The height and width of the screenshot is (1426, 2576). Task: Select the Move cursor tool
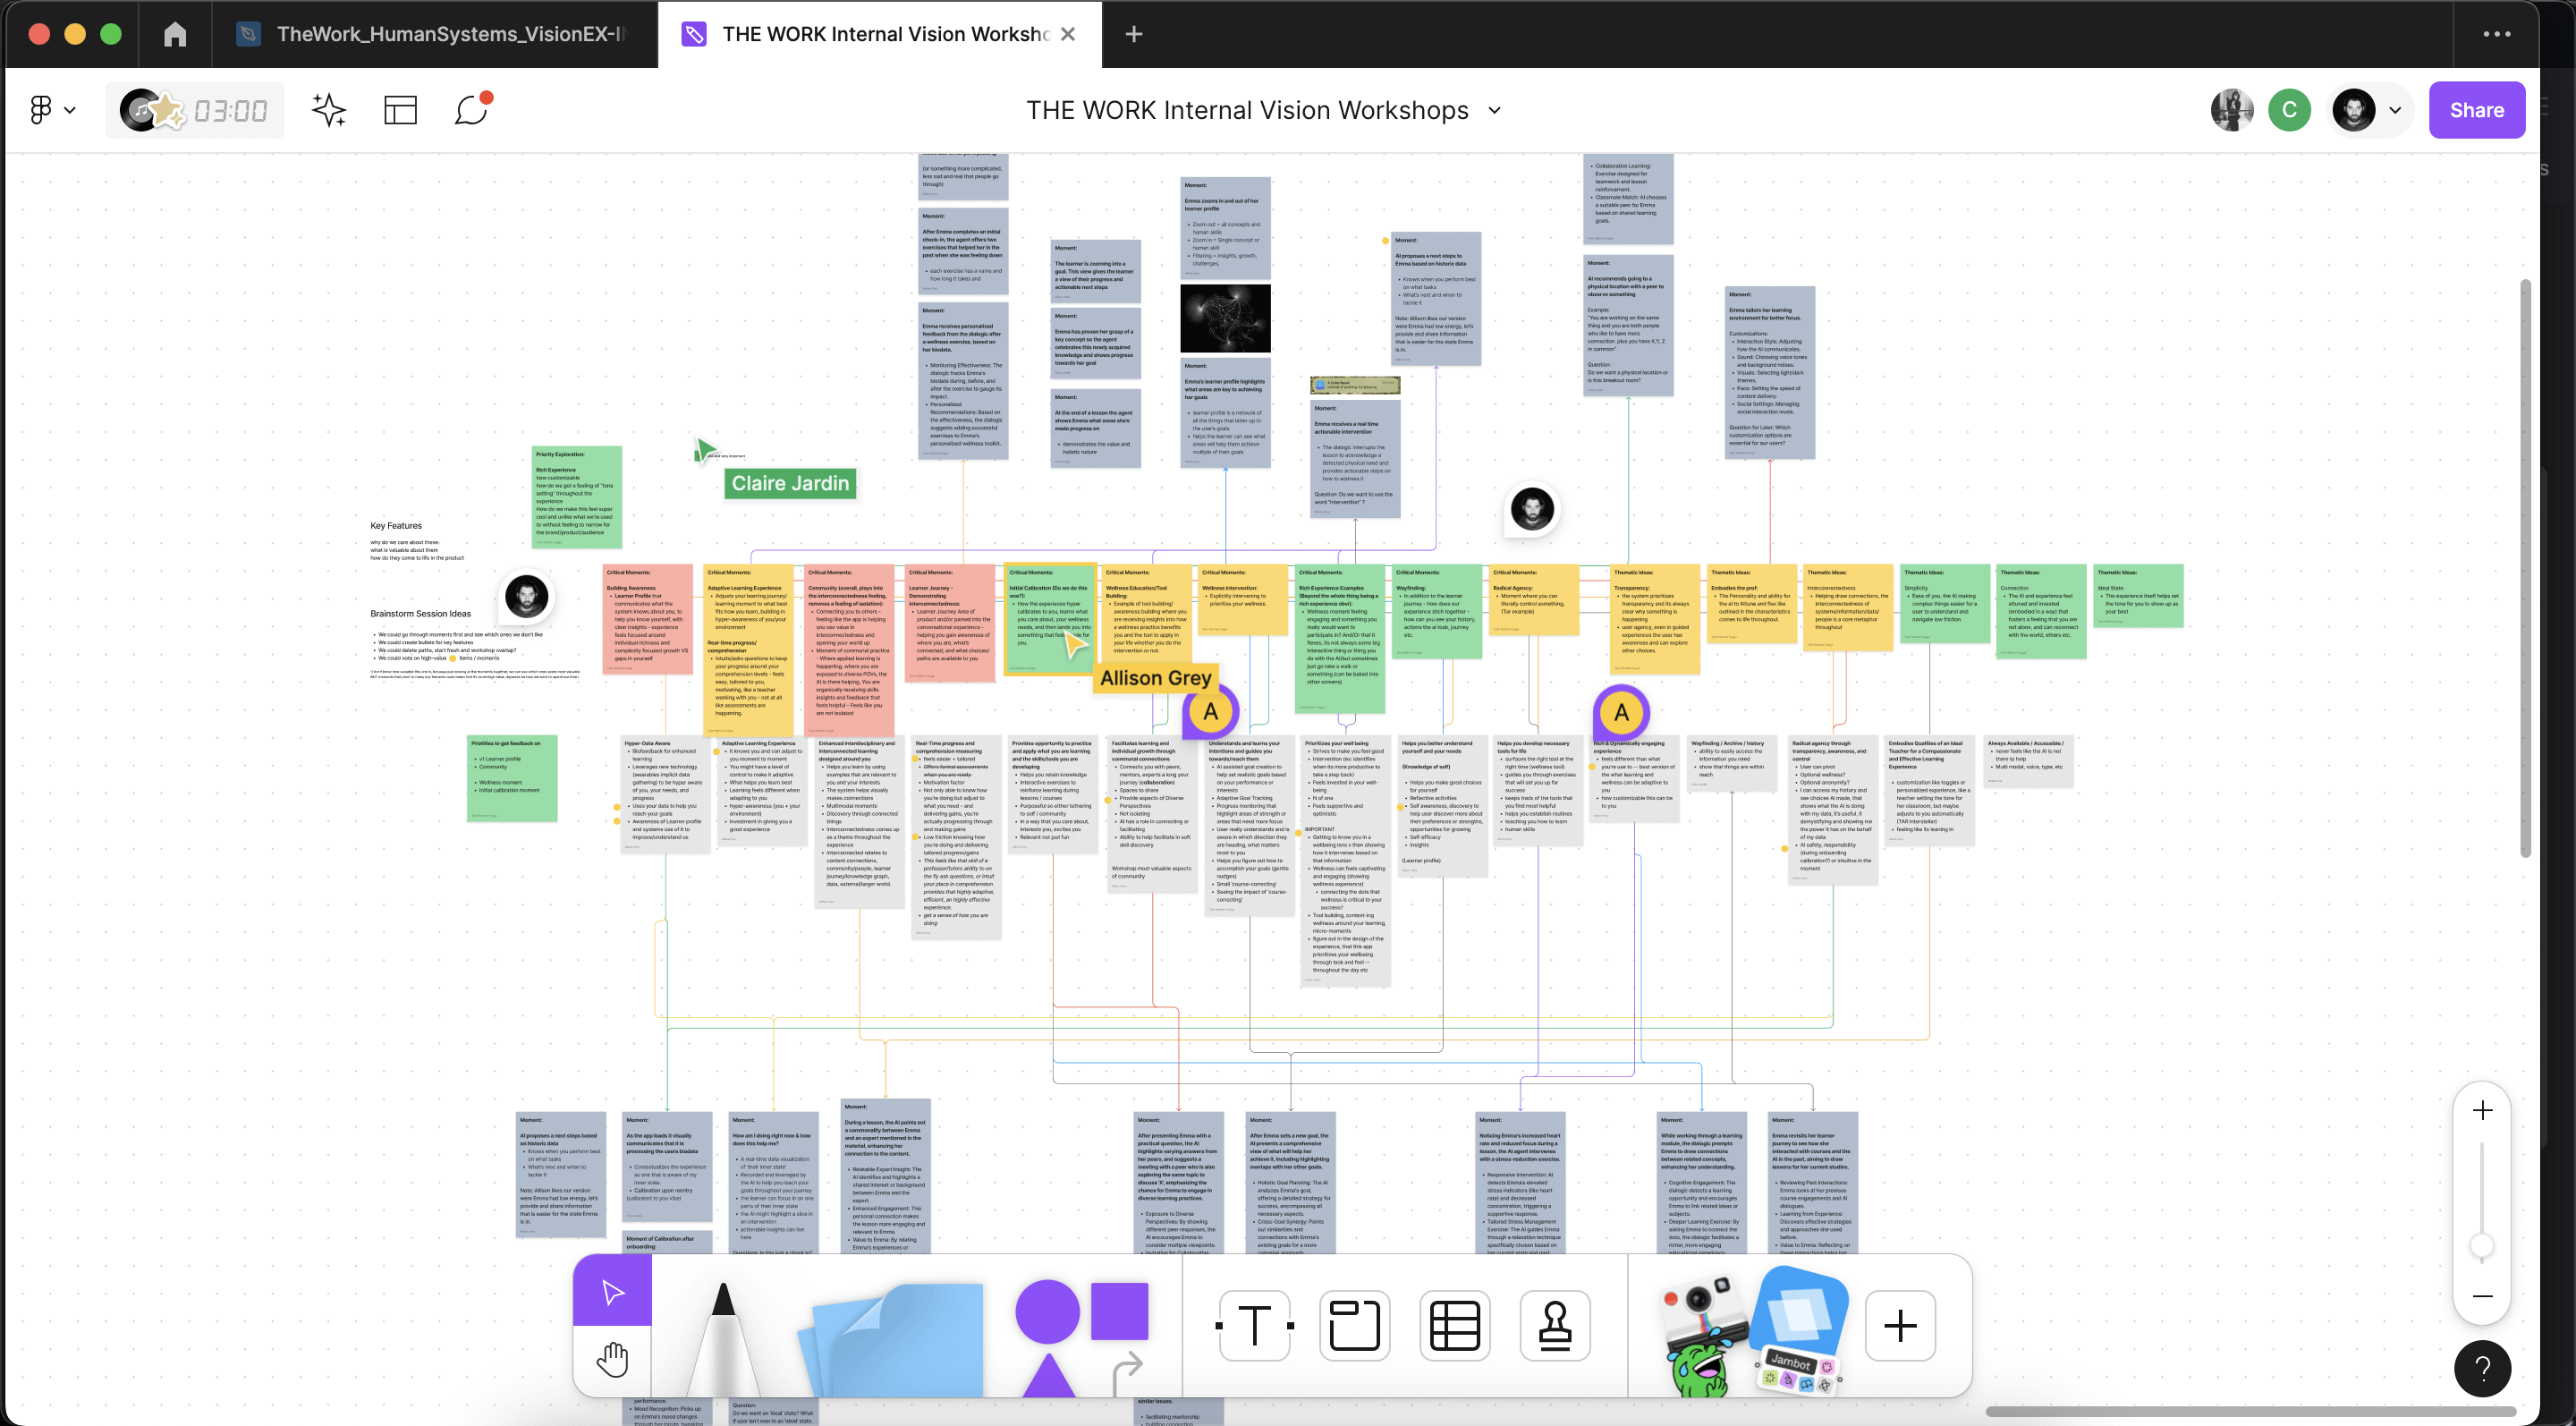coord(612,1291)
